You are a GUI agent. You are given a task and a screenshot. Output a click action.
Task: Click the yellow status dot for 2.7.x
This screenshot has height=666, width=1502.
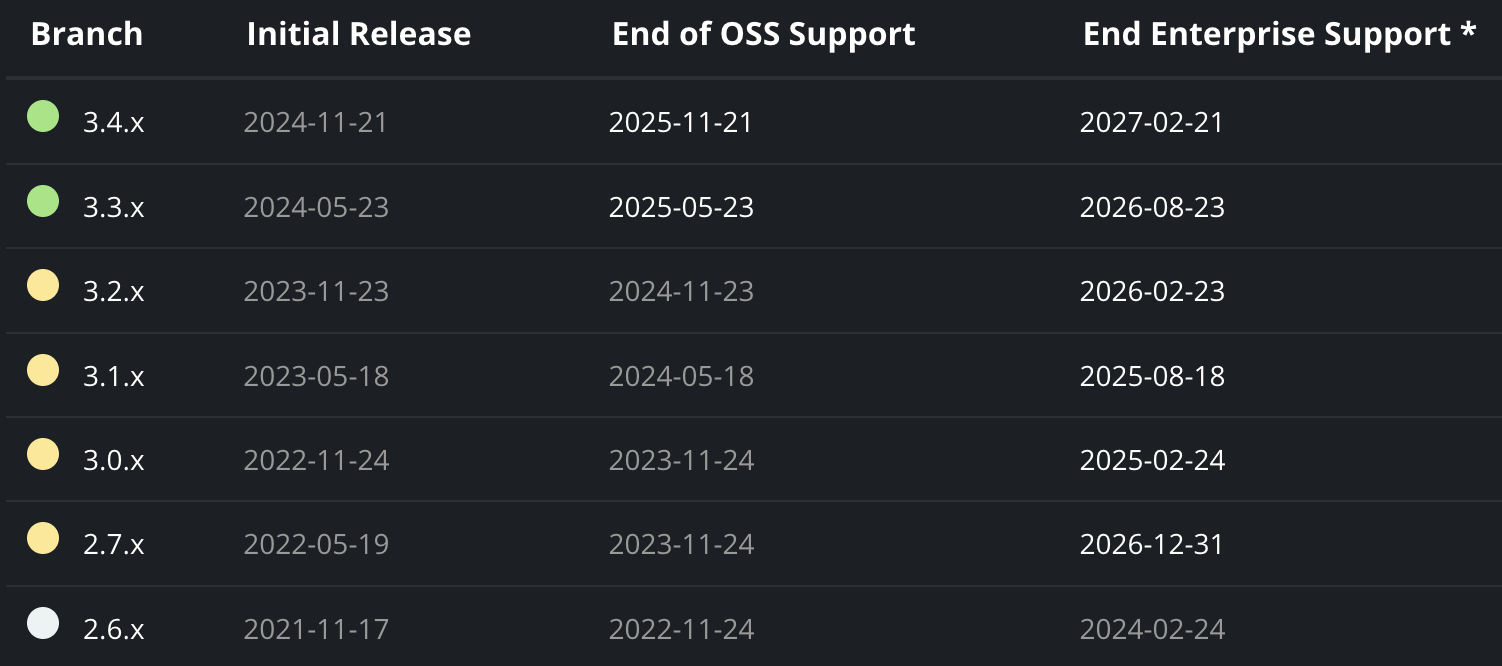[43, 538]
